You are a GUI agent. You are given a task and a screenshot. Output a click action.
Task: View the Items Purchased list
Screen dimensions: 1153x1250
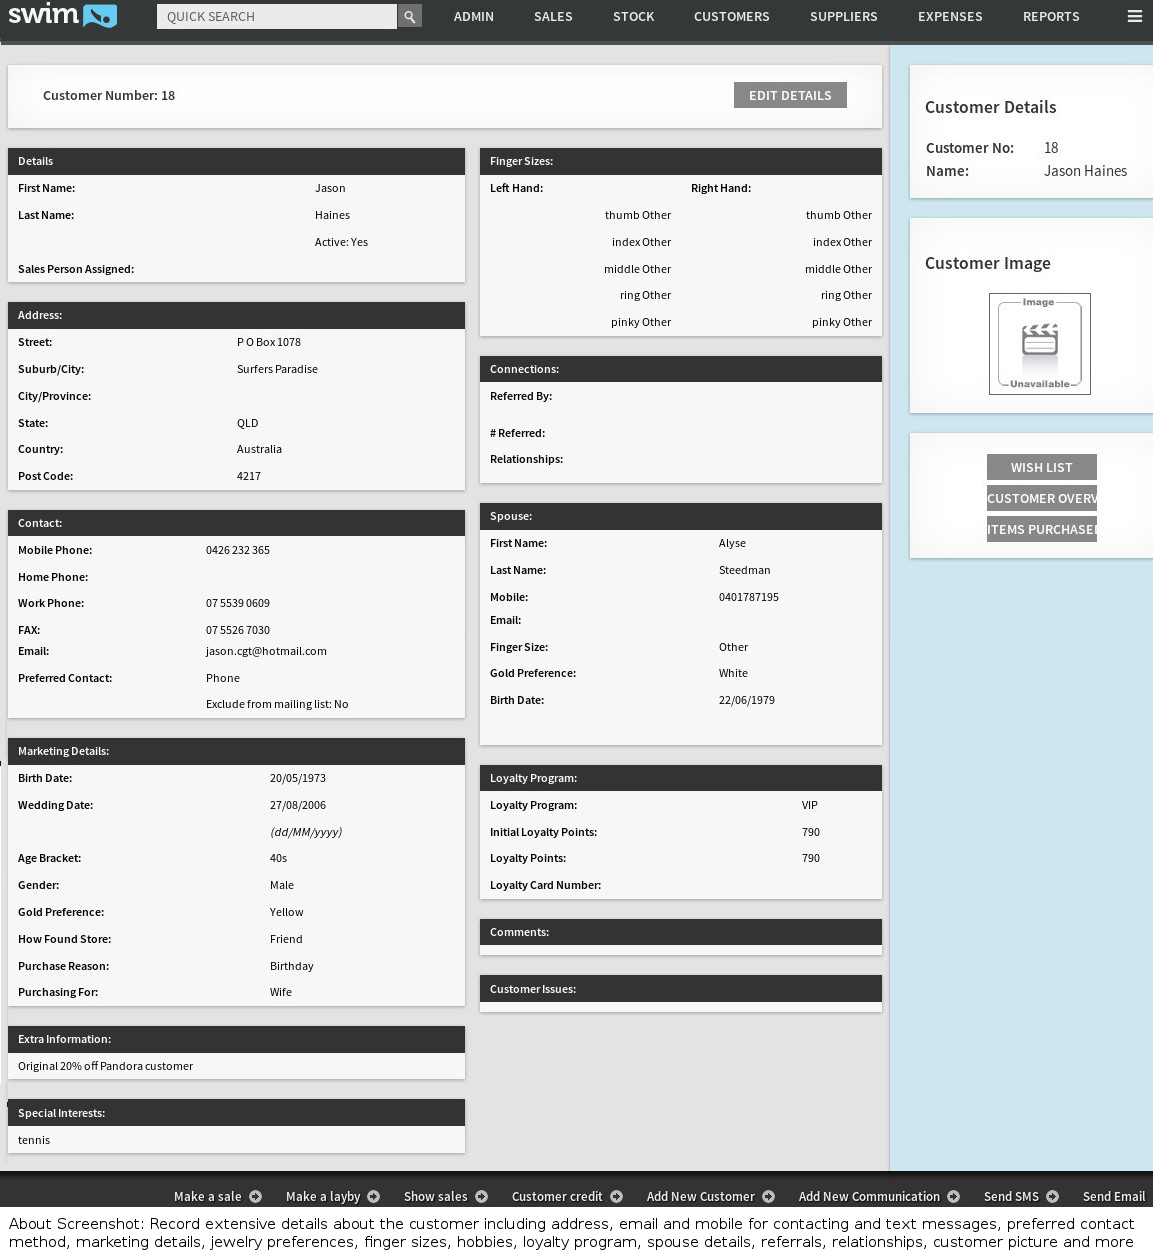click(1041, 530)
